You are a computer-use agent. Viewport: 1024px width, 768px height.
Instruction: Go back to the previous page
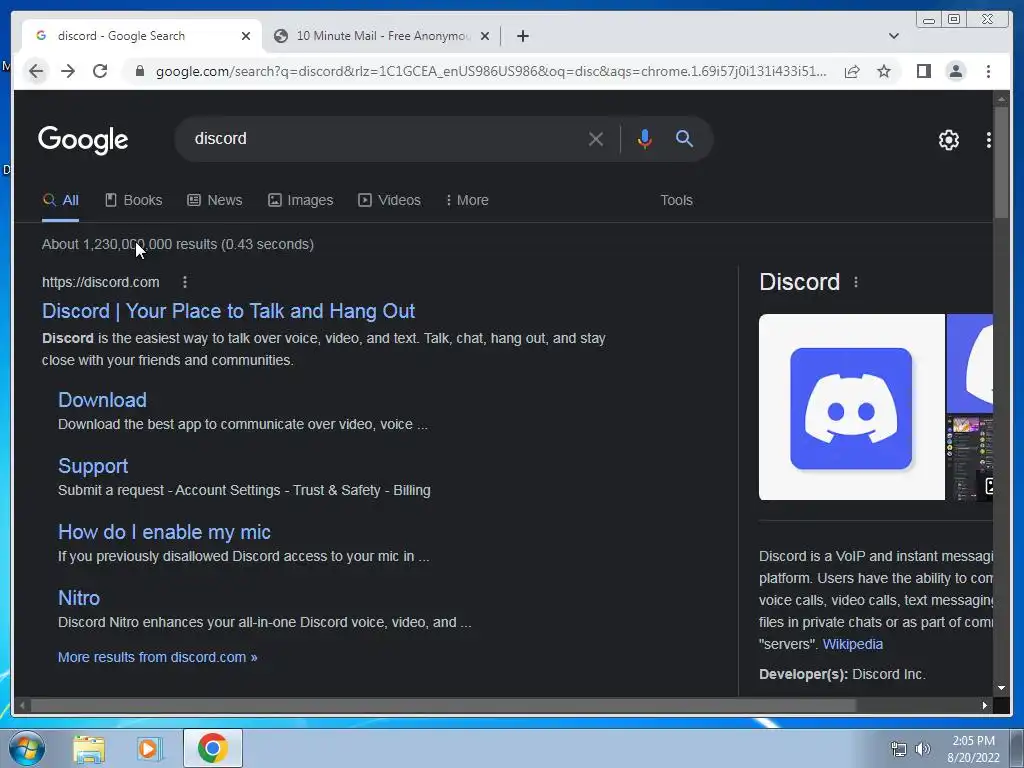click(x=37, y=71)
